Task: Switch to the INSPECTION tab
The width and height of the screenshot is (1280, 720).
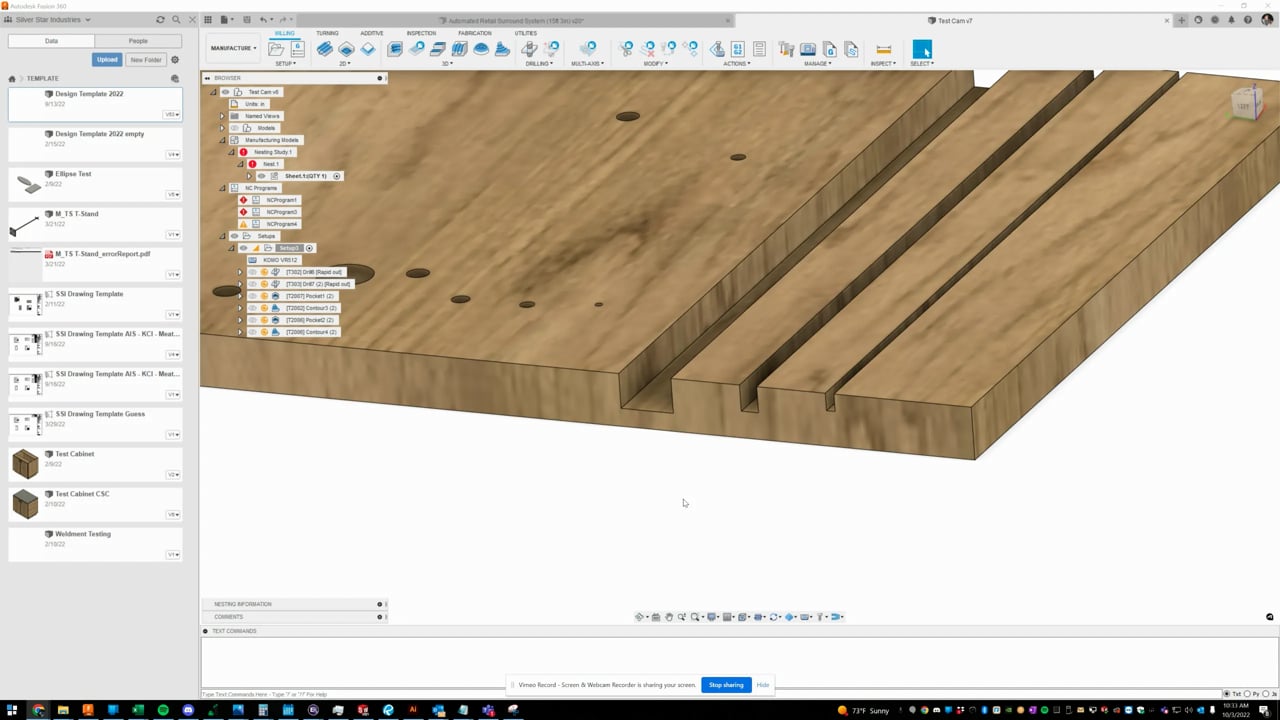Action: [x=421, y=33]
